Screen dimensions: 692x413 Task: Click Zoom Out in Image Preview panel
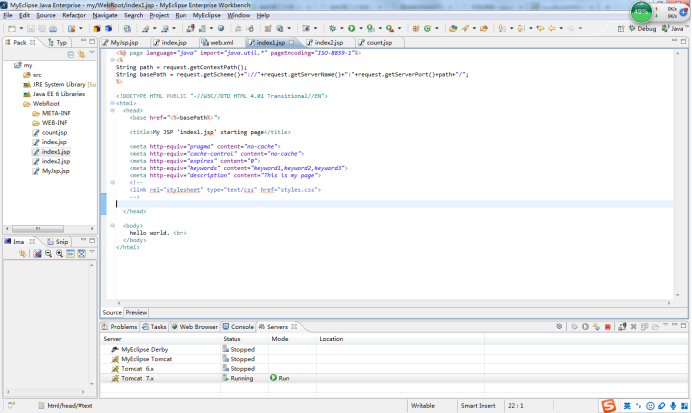pos(49,254)
